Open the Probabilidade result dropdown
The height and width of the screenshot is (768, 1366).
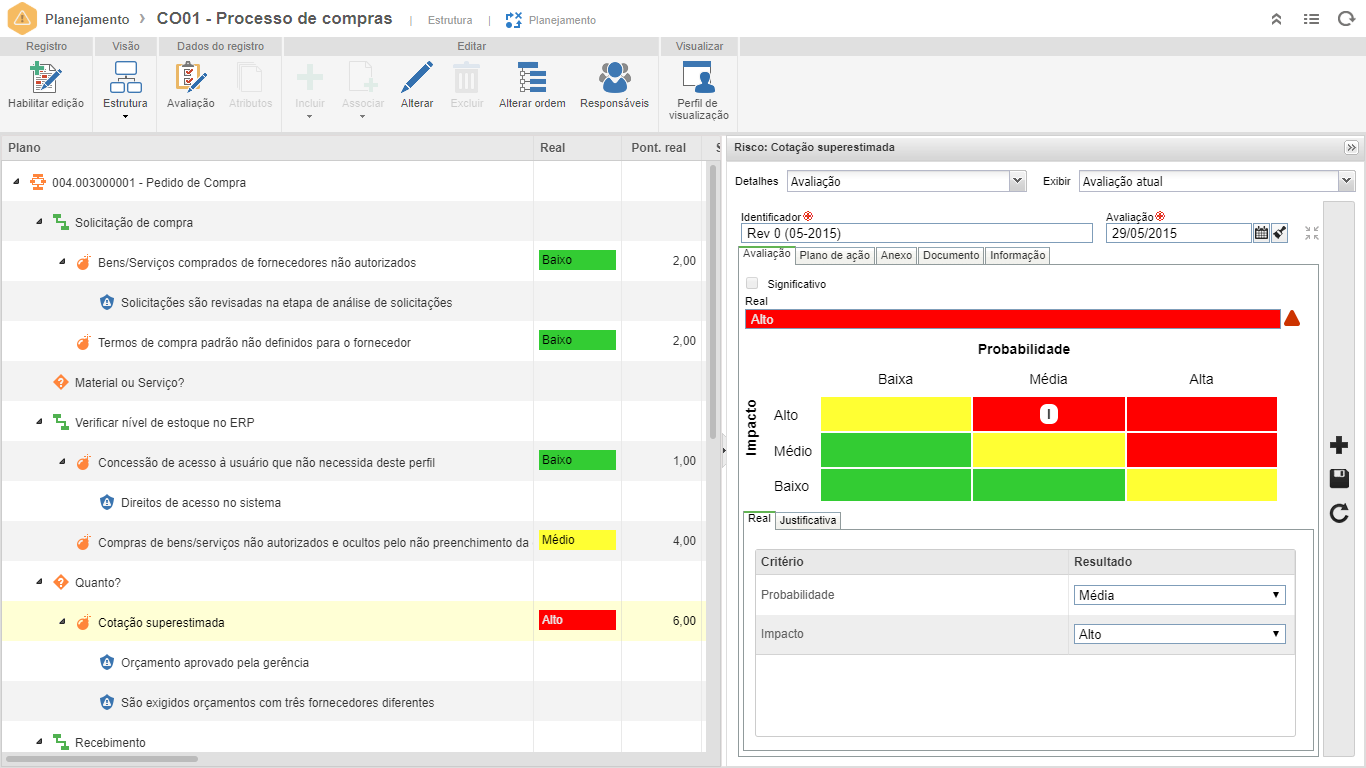click(x=1179, y=595)
